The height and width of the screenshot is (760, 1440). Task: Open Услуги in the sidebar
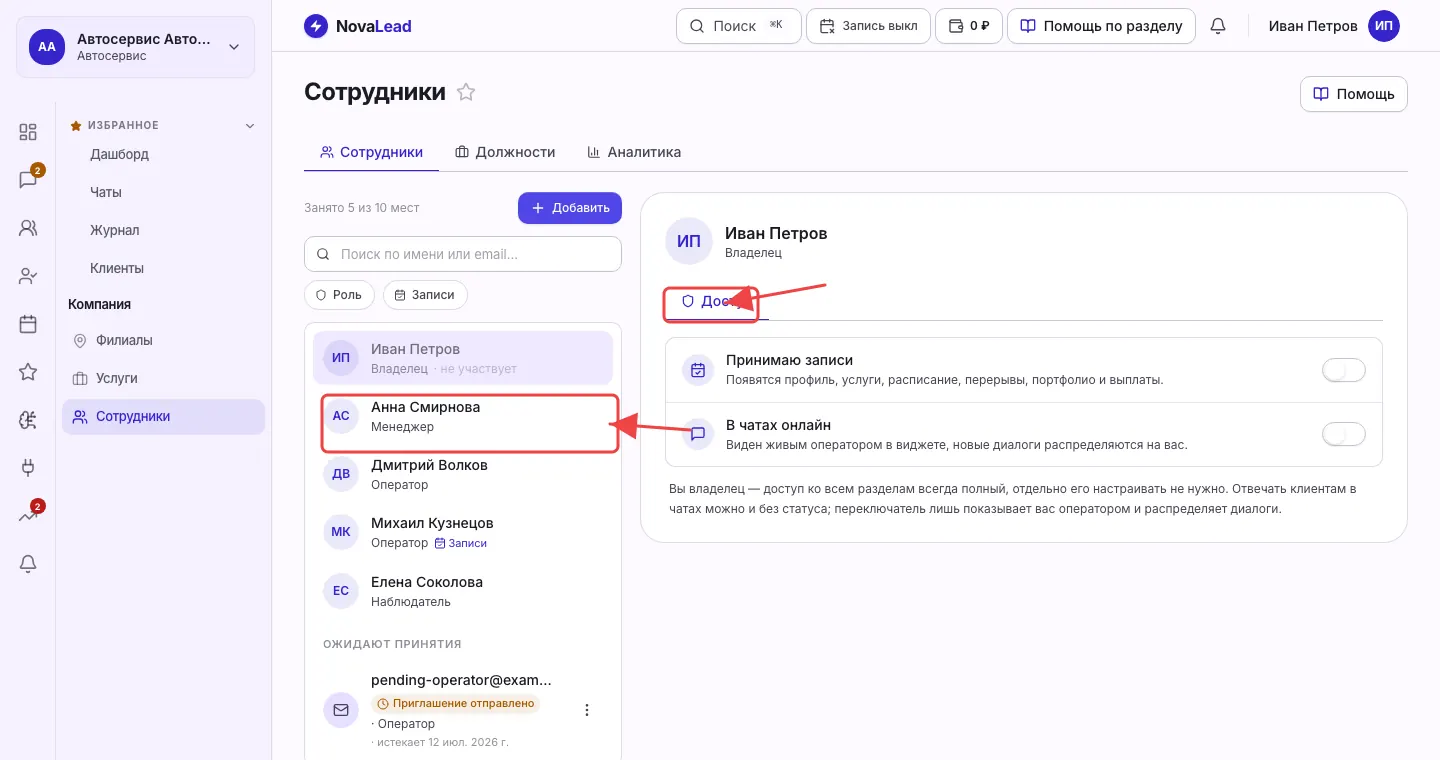click(163, 378)
